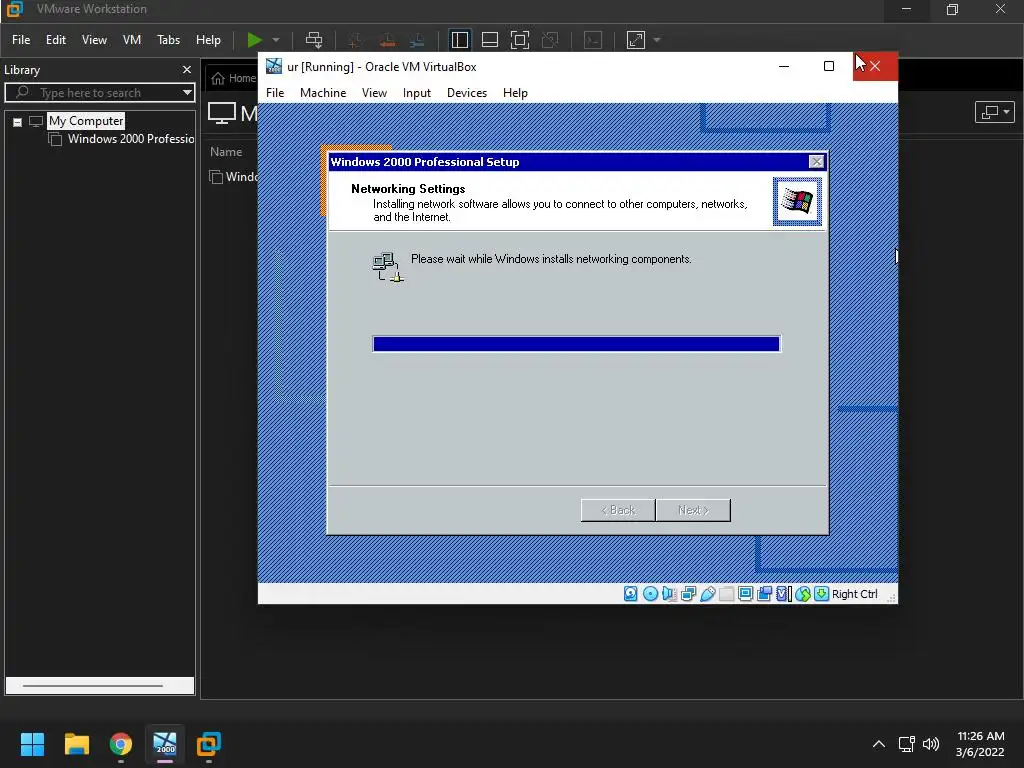The image size is (1024, 768).
Task: Open the snapshot manager toolbar icon
Action: pyautogui.click(x=417, y=40)
